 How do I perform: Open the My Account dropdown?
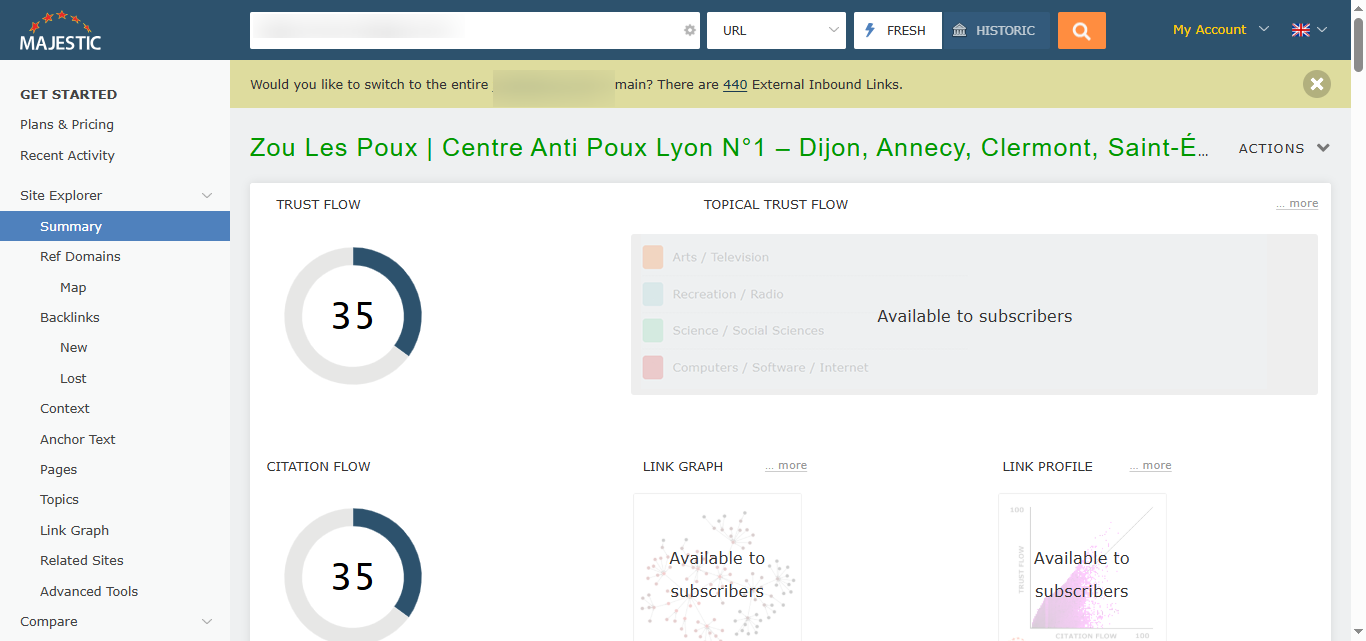[x=1220, y=30]
